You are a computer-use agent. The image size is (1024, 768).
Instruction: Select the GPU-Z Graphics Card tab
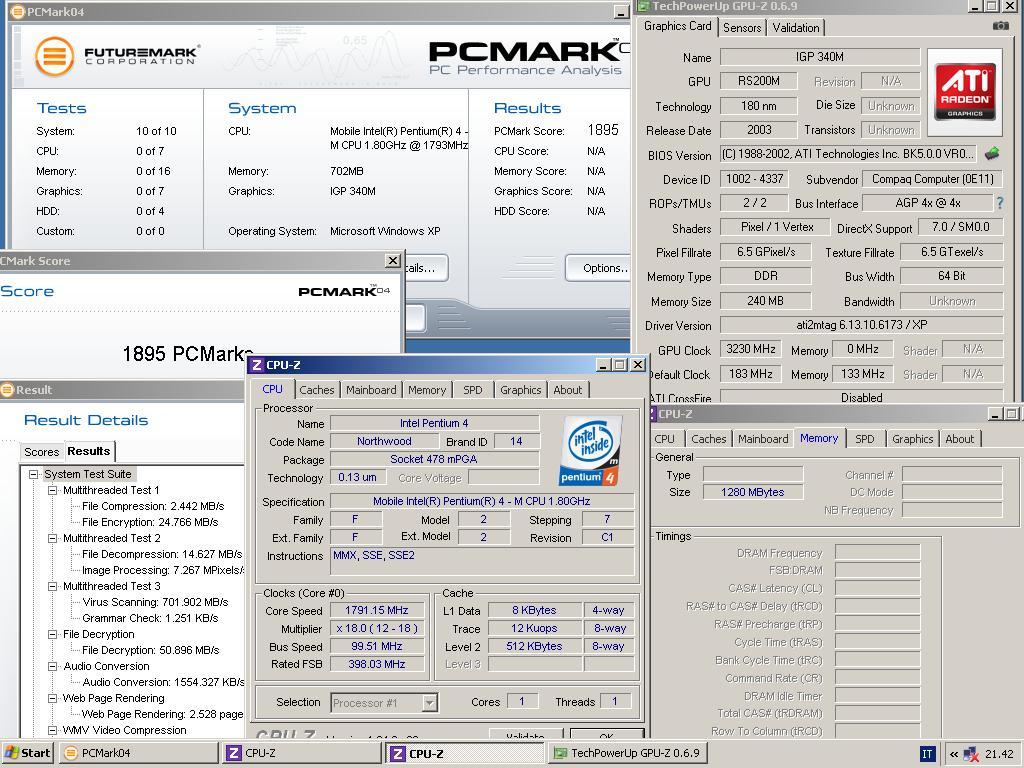(677, 26)
